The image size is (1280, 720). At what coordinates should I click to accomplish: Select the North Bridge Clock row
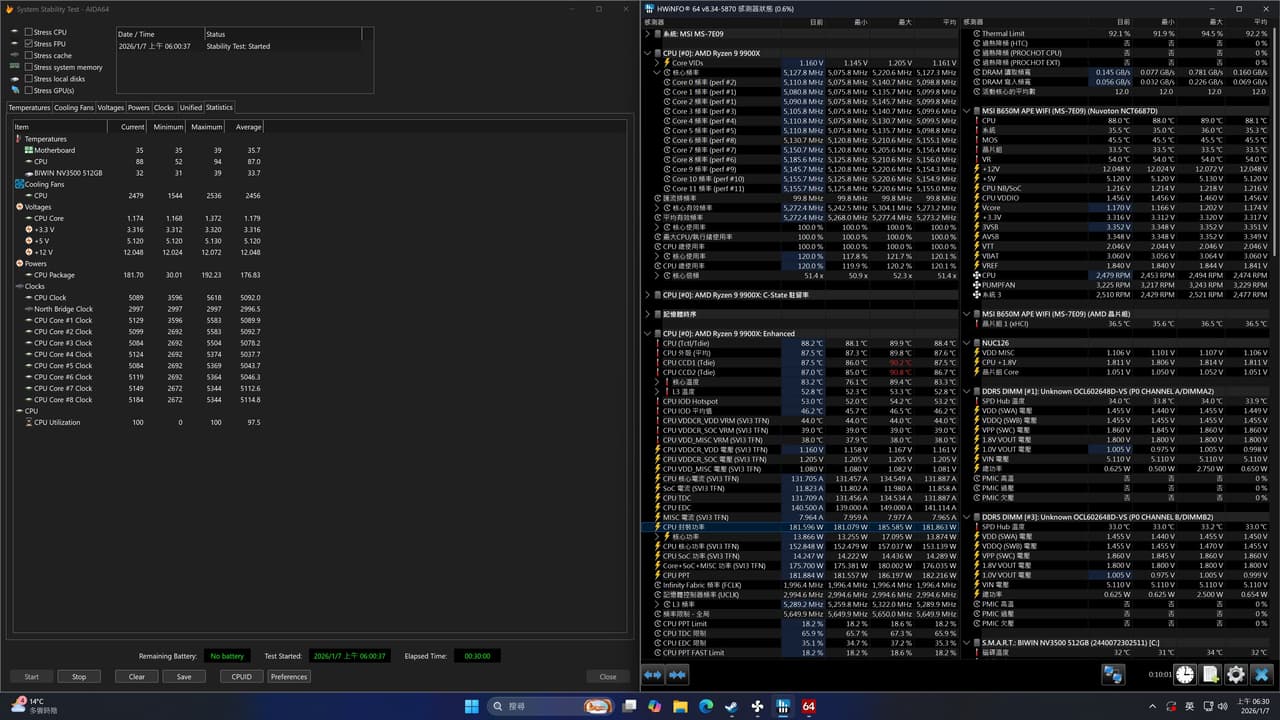(x=140, y=309)
